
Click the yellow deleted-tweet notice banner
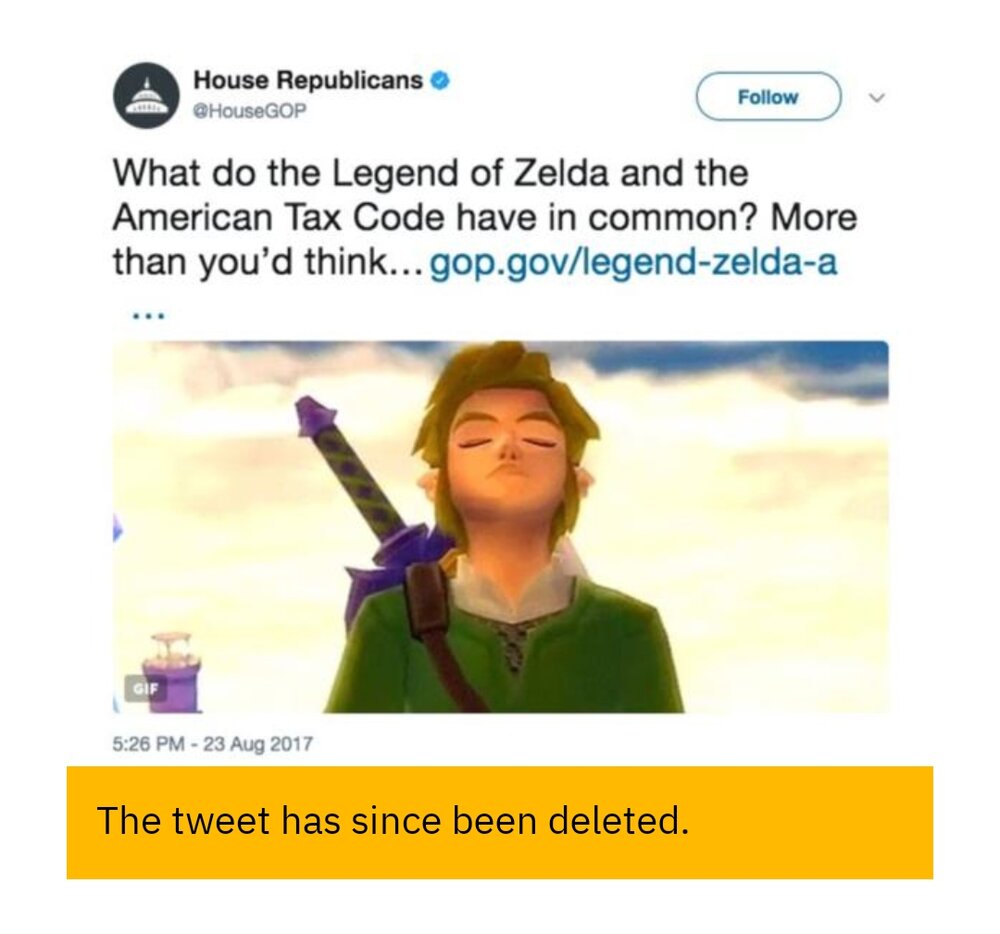499,822
